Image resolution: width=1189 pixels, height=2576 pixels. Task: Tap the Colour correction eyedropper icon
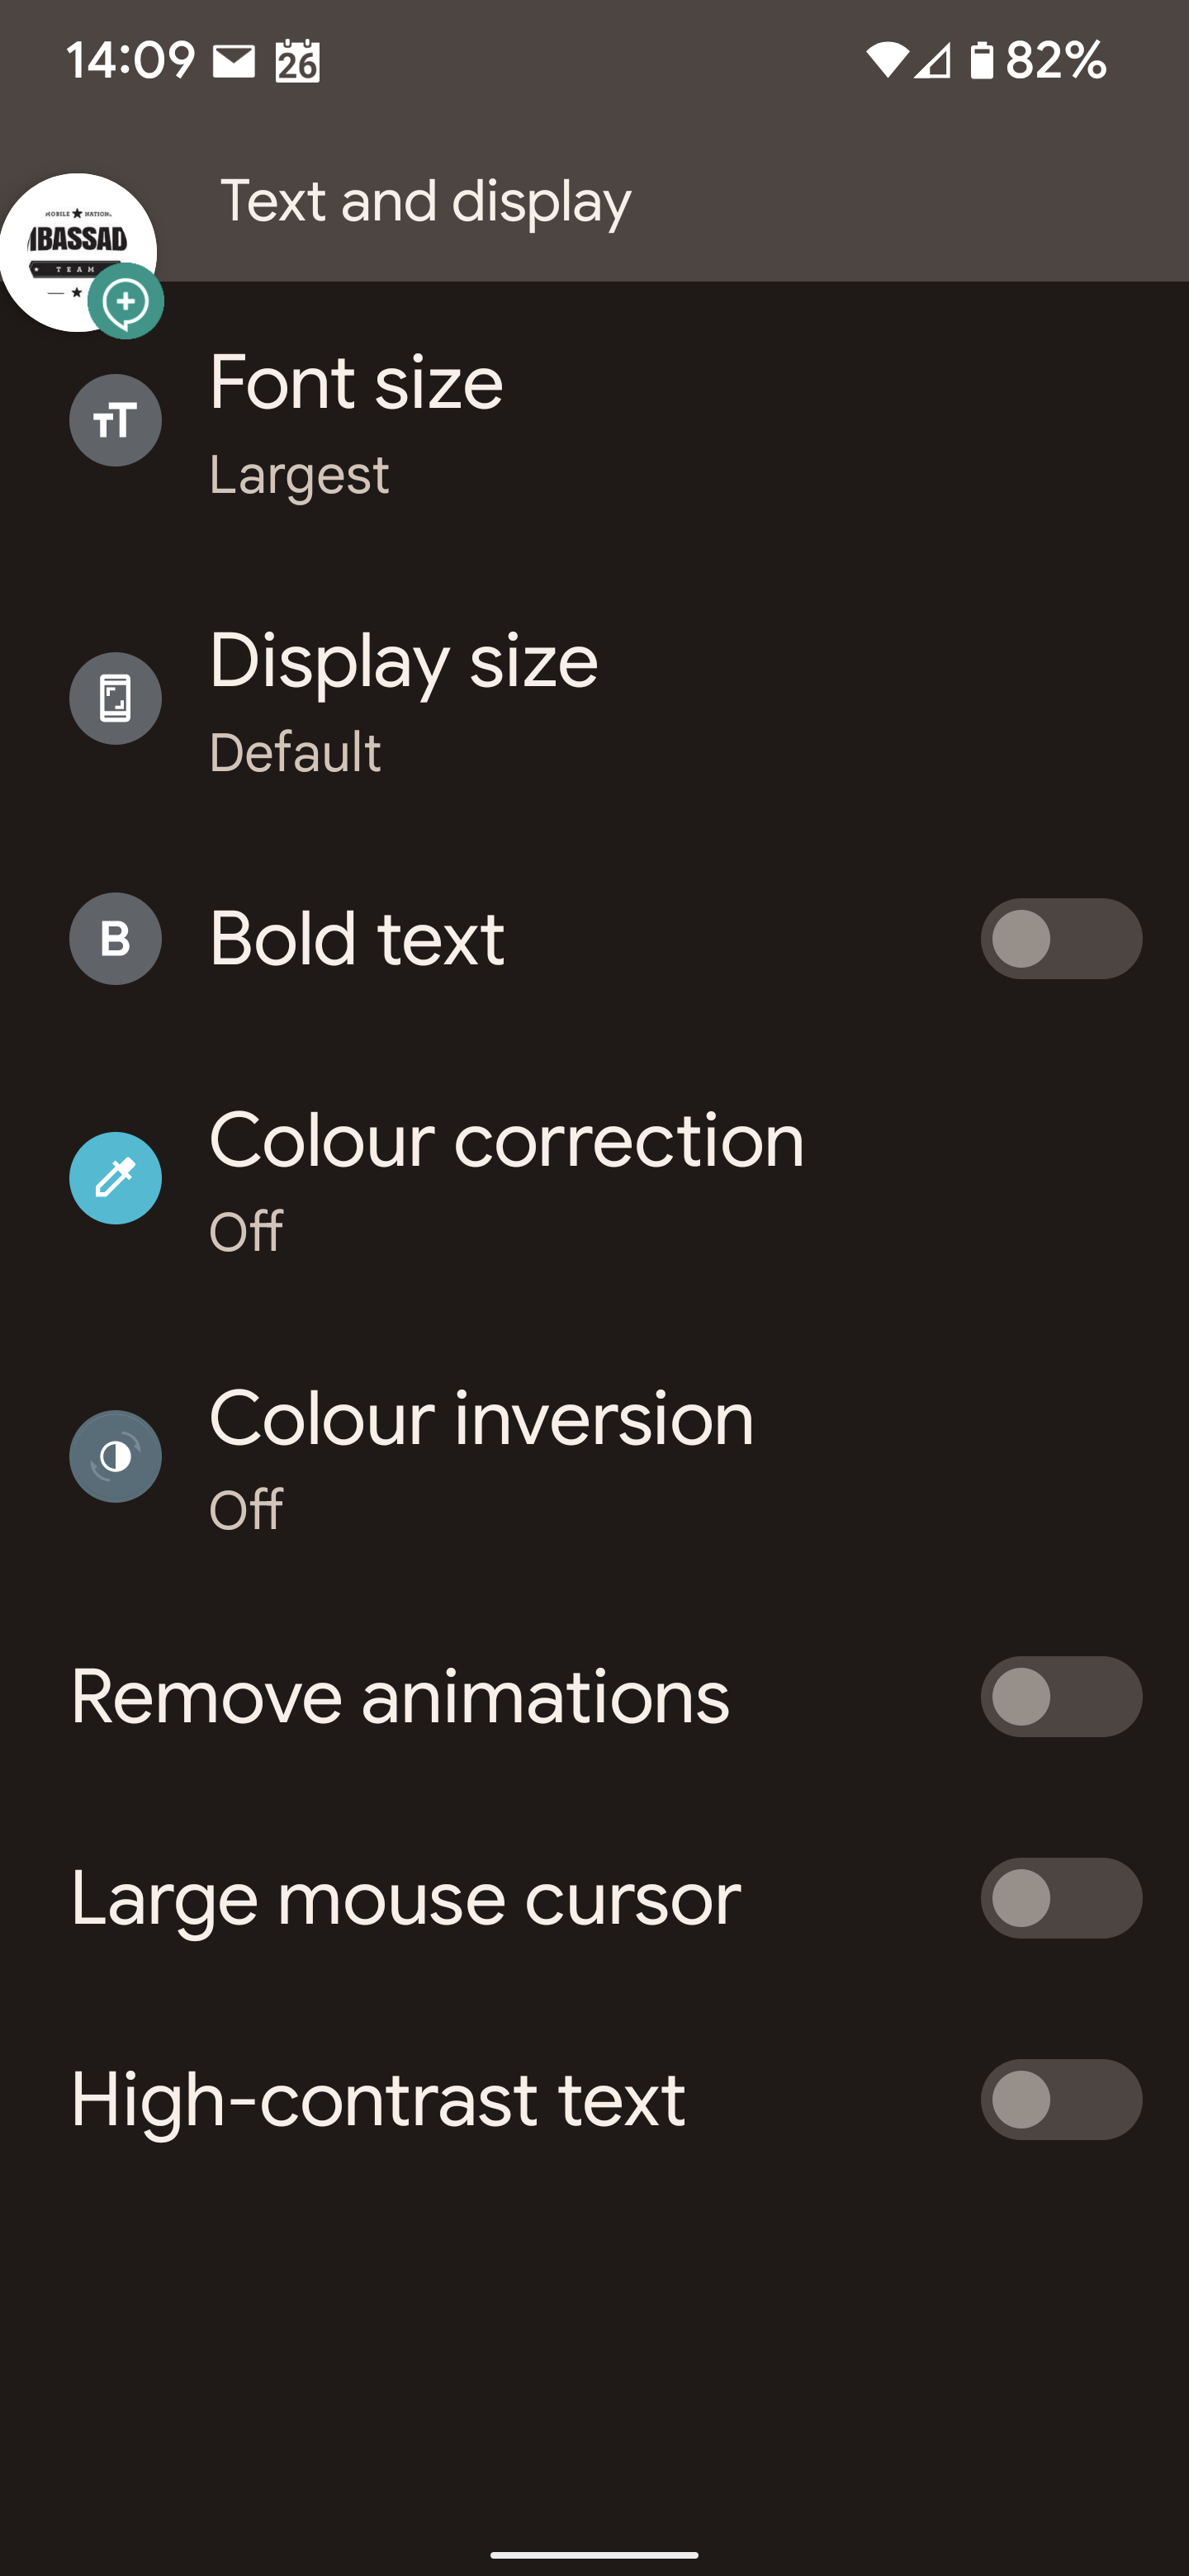tap(115, 1178)
